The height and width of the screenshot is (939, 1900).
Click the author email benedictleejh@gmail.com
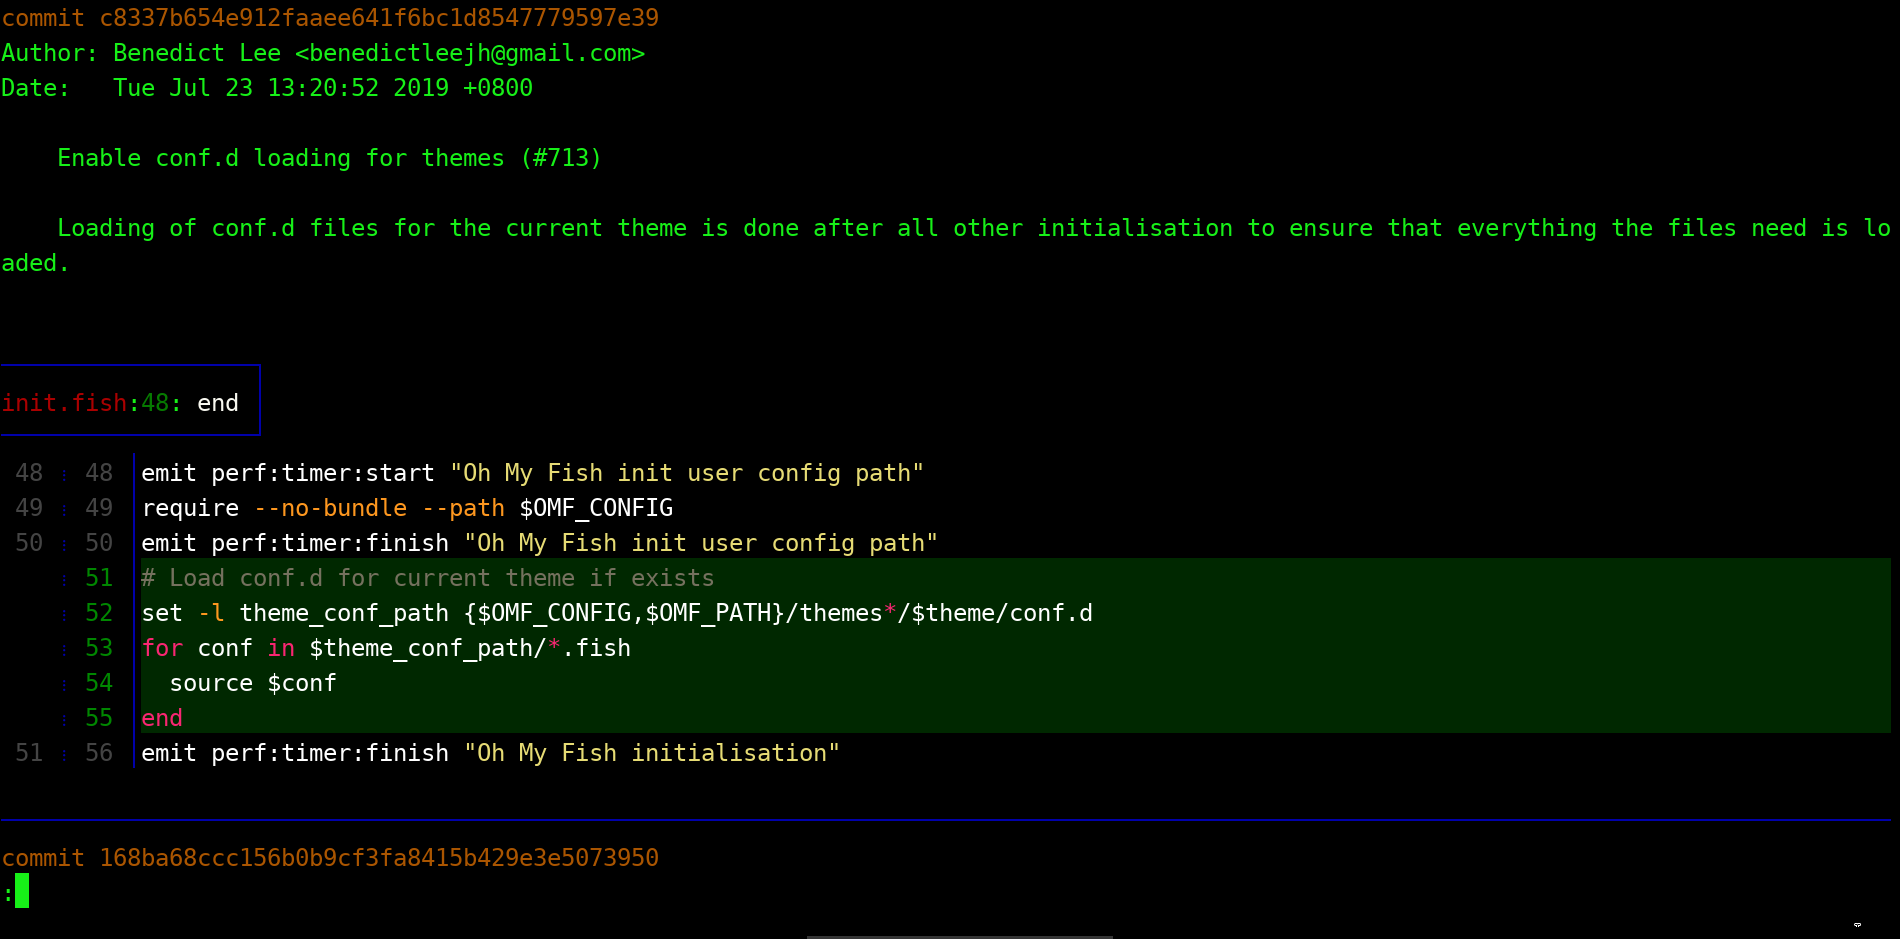(x=470, y=52)
